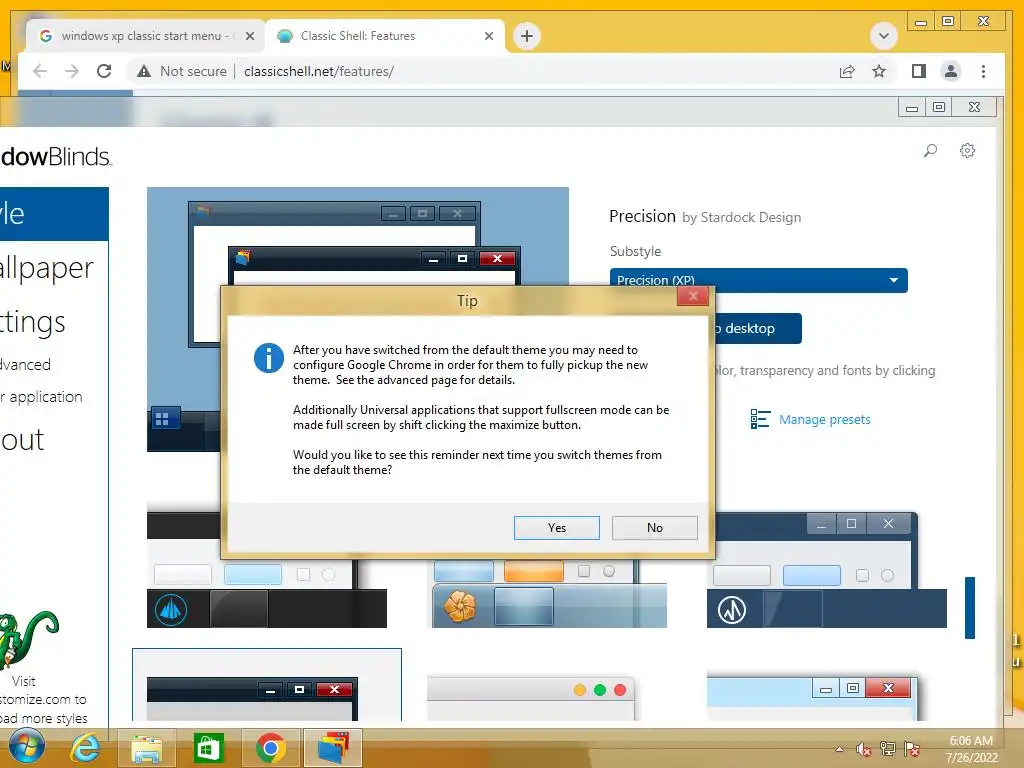Switch to Chrome on the taskbar
The width and height of the screenshot is (1024, 768).
(x=270, y=748)
